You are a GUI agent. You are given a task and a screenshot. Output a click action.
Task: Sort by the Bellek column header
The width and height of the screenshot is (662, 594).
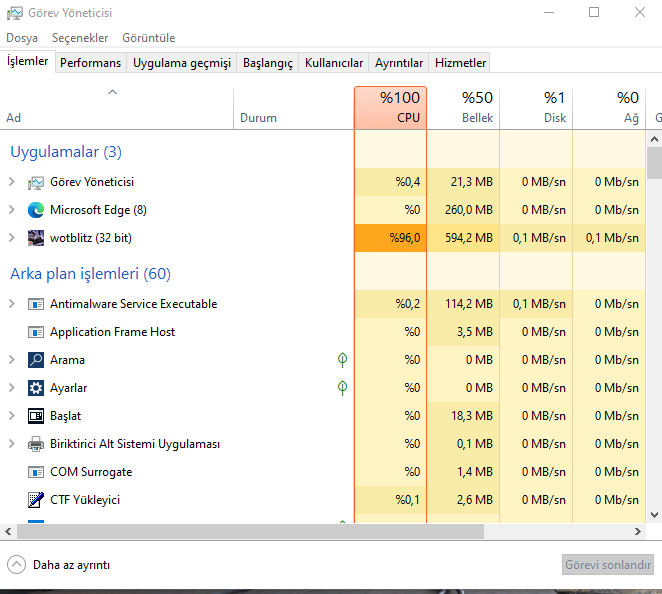click(463, 108)
